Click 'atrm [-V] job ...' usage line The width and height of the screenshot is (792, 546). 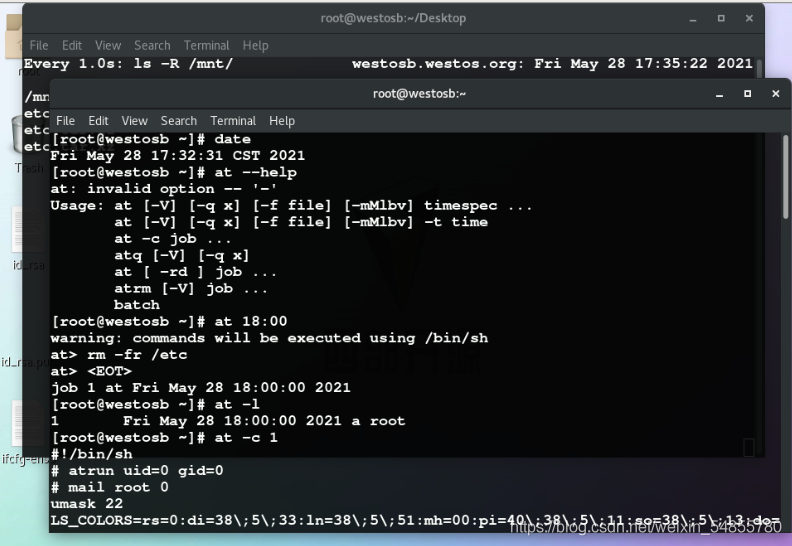tap(191, 288)
